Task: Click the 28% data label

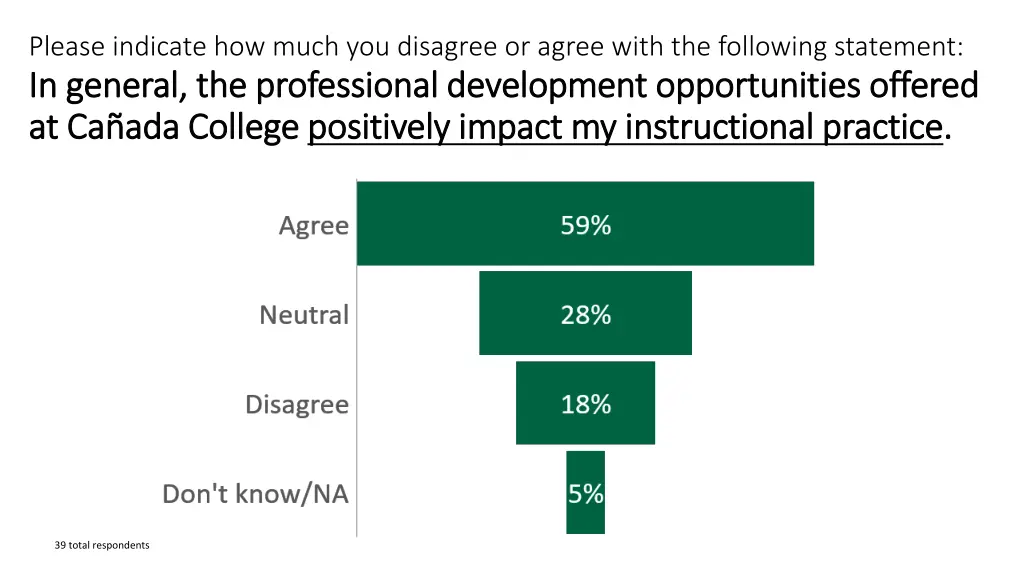Action: pyautogui.click(x=585, y=315)
